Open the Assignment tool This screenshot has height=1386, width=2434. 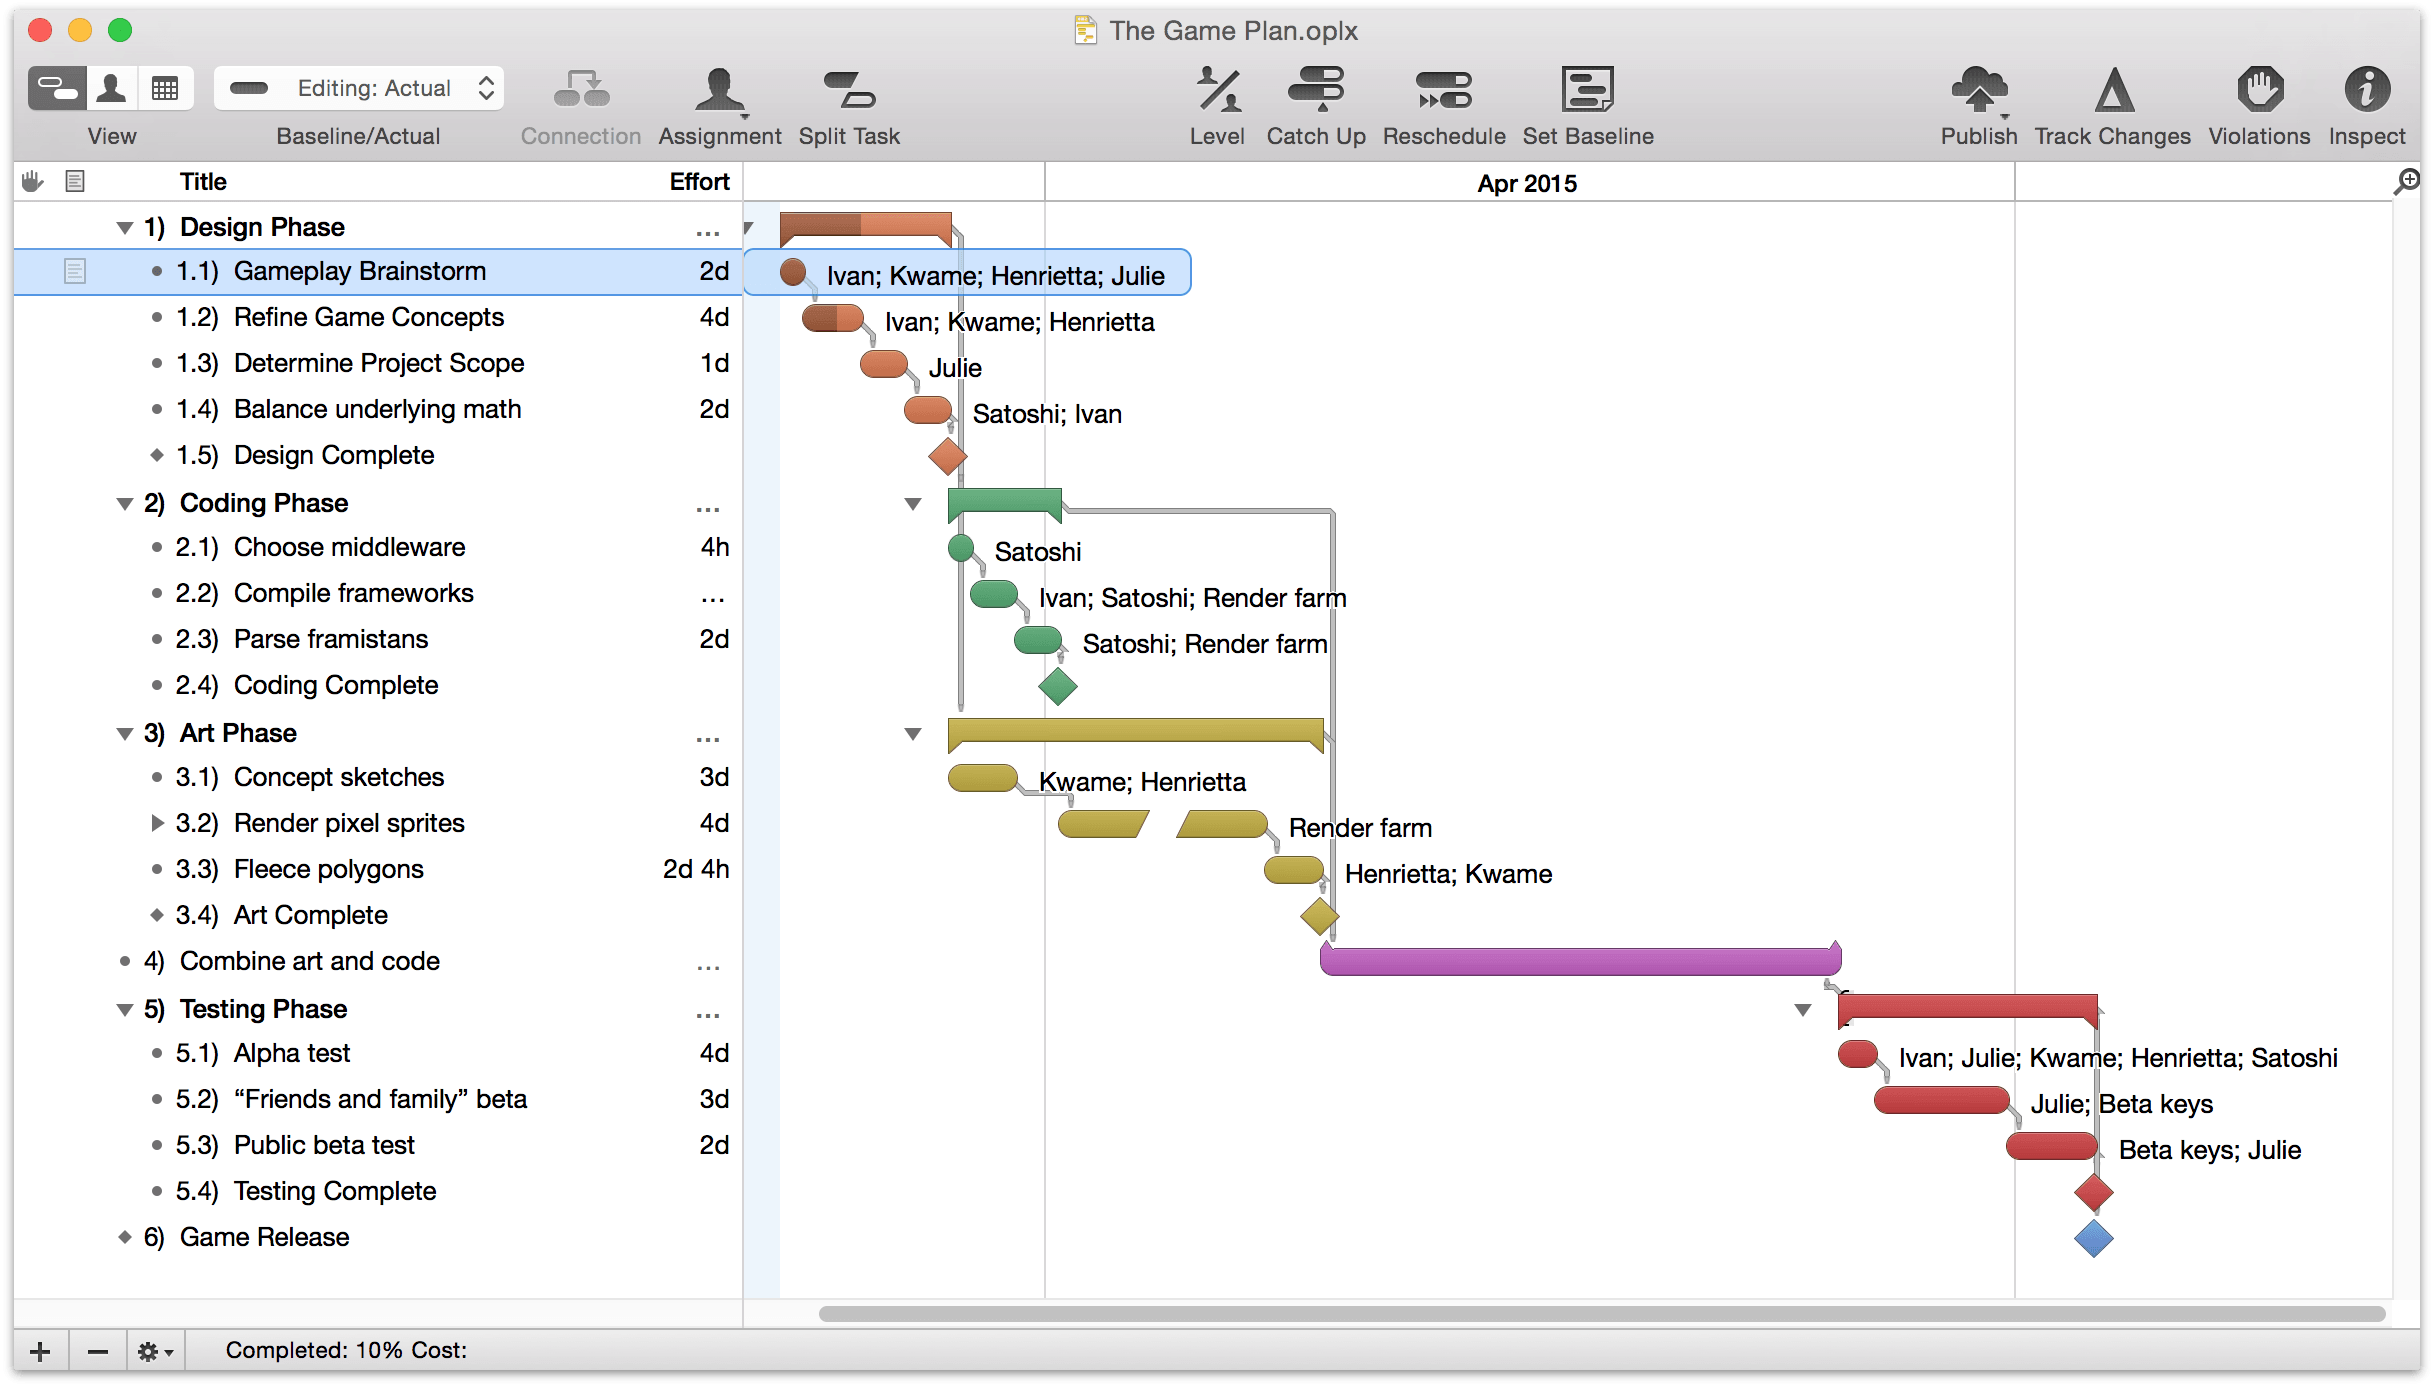click(718, 95)
